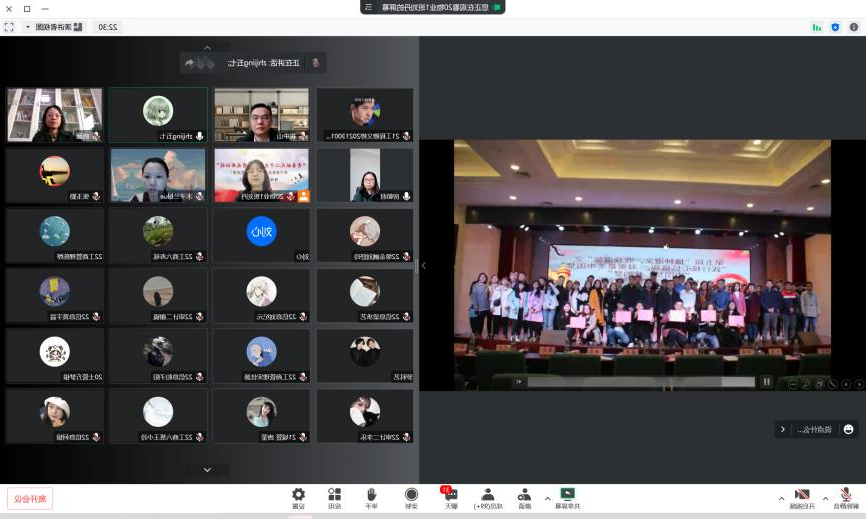
Task: Click the 说点什么 quick message field
Action: [814, 429]
